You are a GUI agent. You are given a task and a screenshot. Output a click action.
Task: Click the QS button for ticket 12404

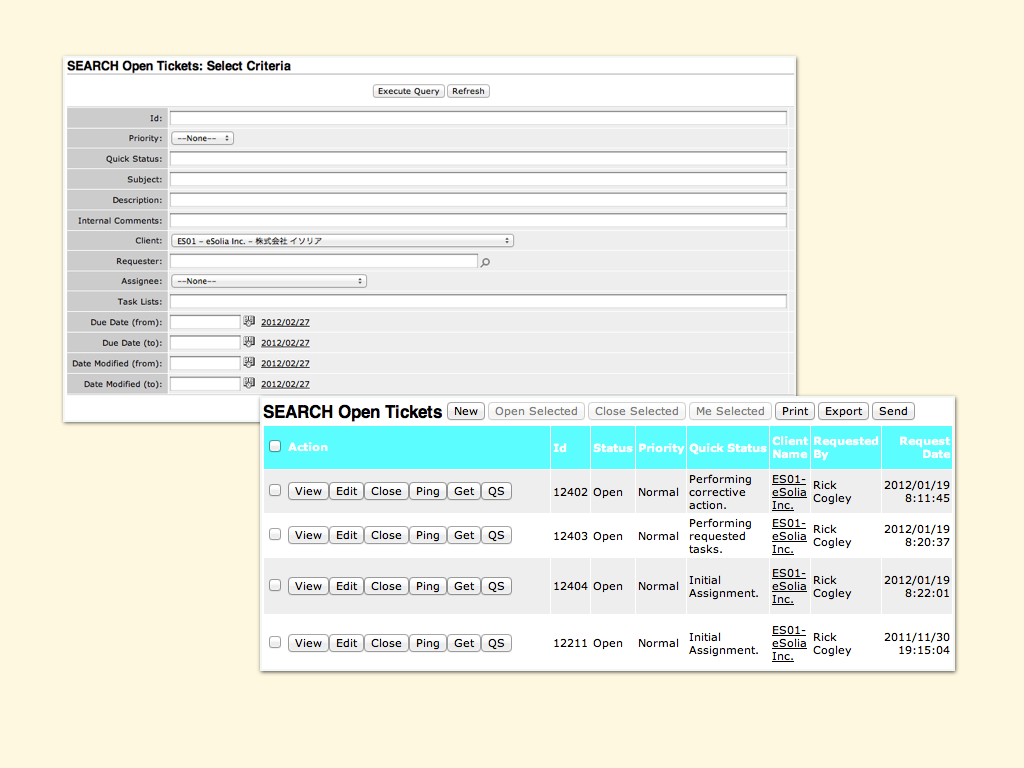coord(496,586)
